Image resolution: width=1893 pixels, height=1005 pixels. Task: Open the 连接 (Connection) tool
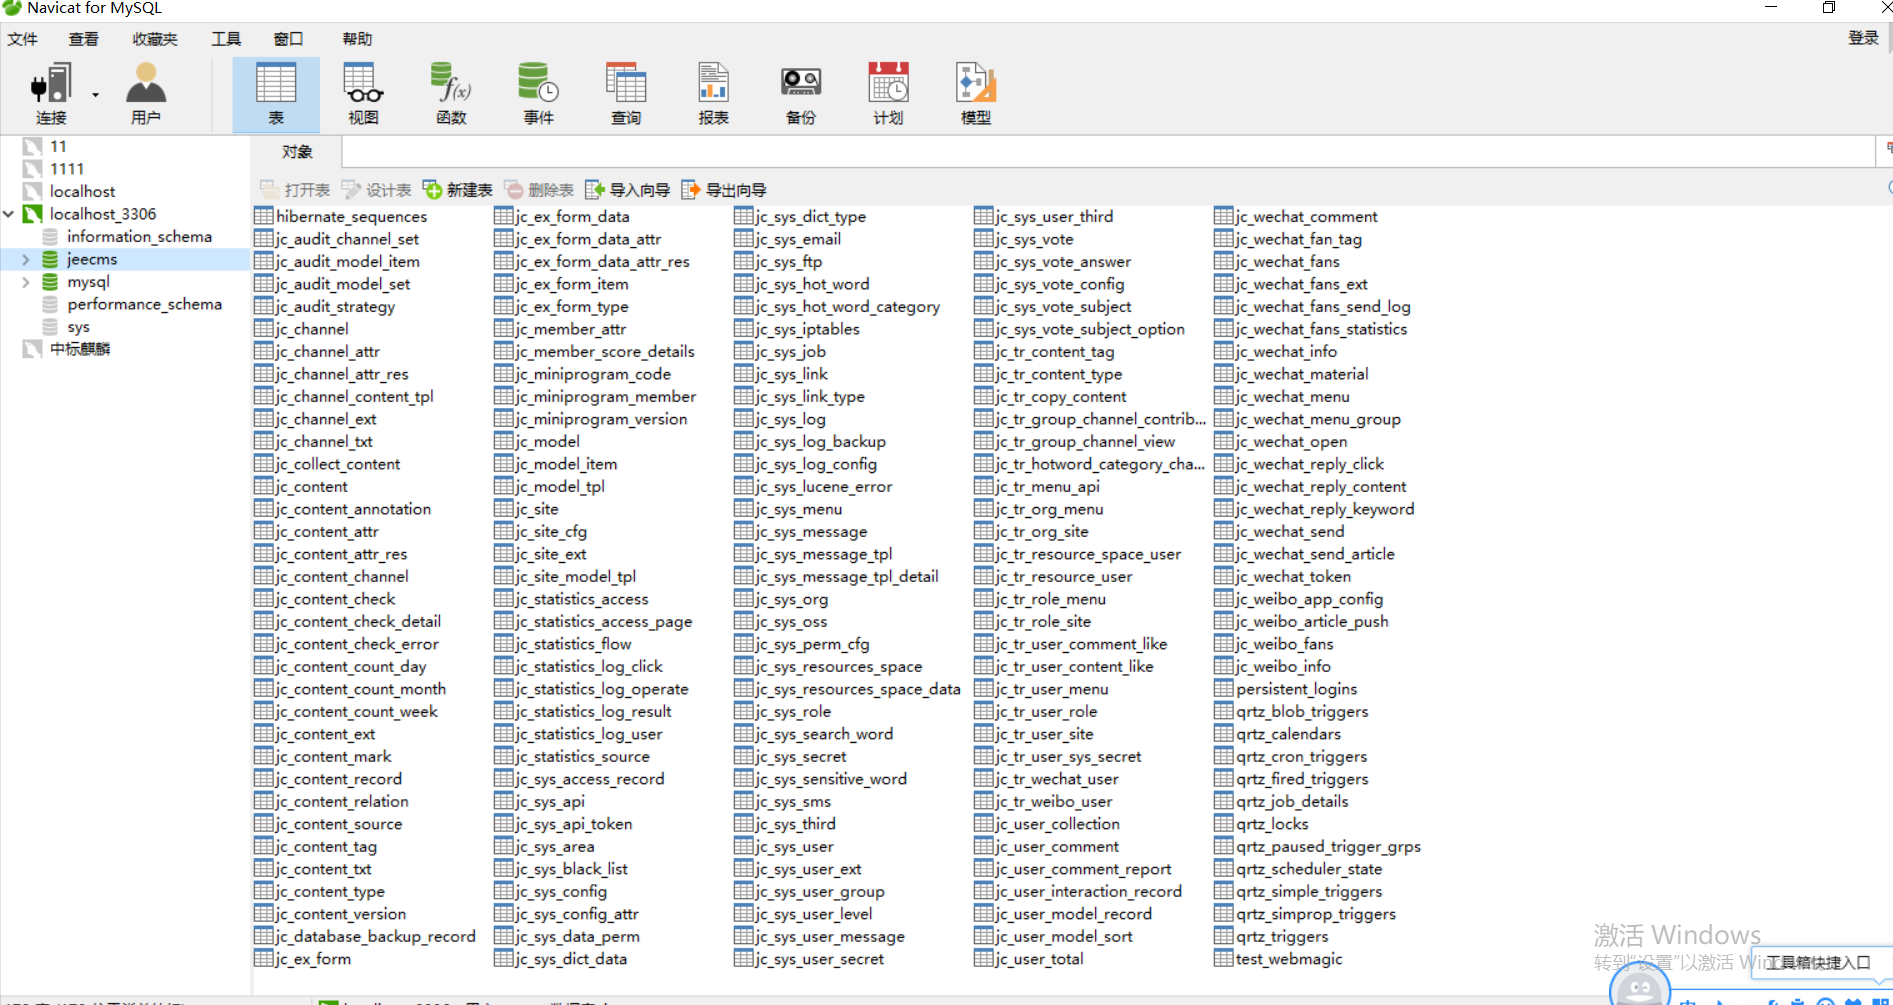click(x=51, y=94)
